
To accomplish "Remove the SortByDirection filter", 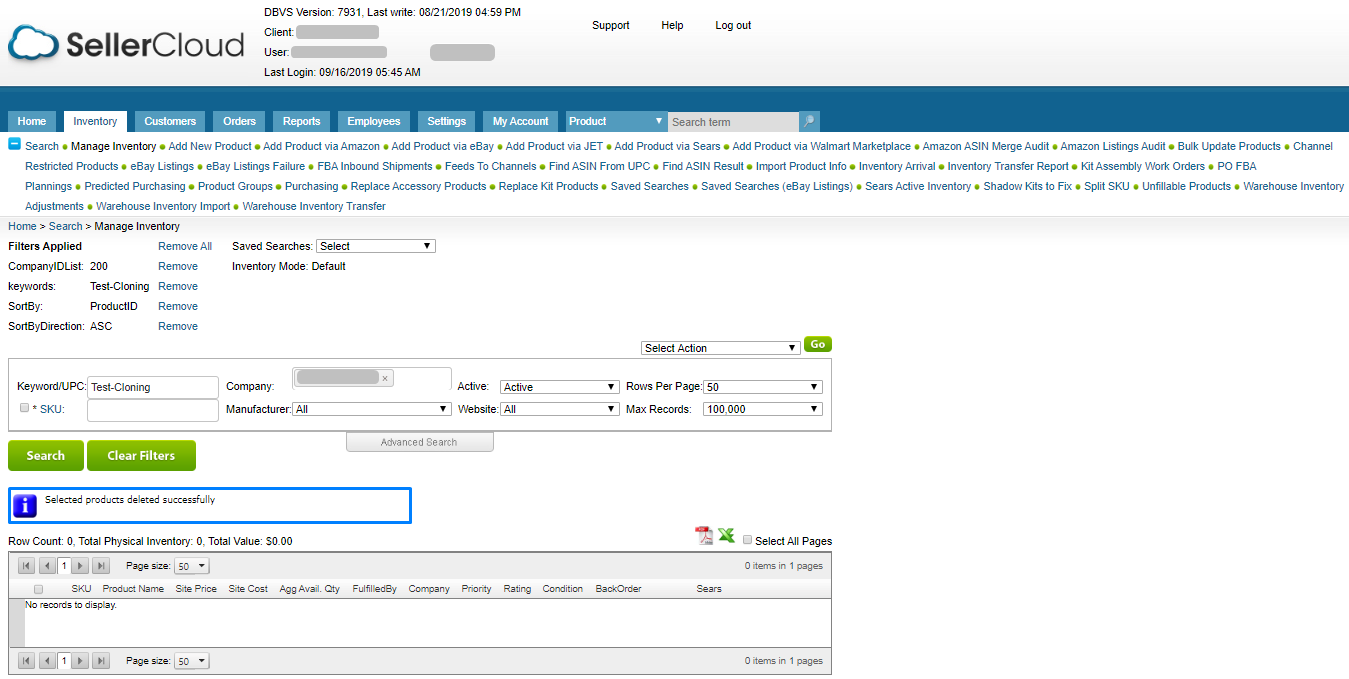I will (178, 326).
